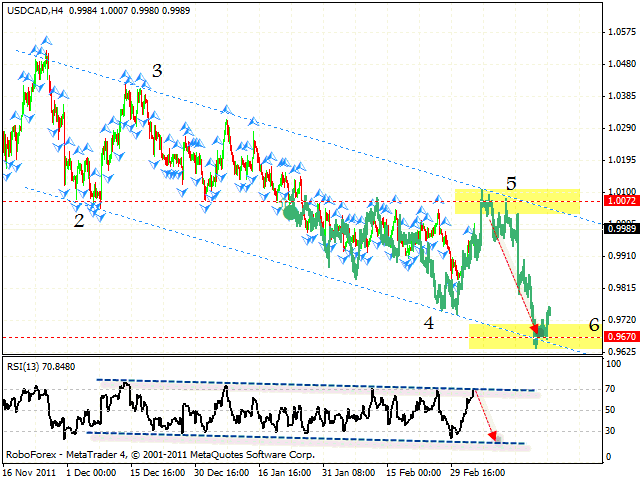Click the wave 2 label
The width and height of the screenshot is (640, 480).
click(78, 220)
